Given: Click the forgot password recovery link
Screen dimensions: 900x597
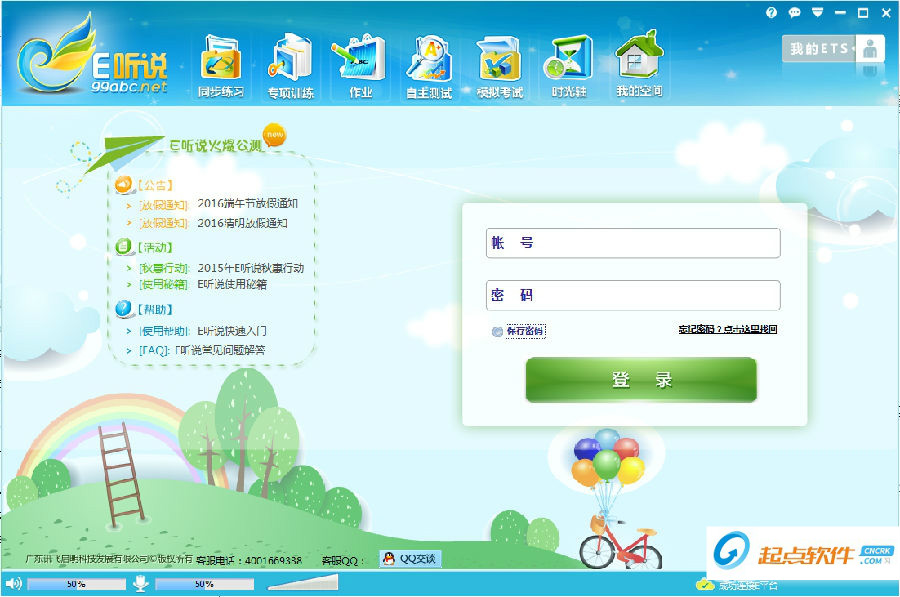Looking at the screenshot, I should [728, 329].
